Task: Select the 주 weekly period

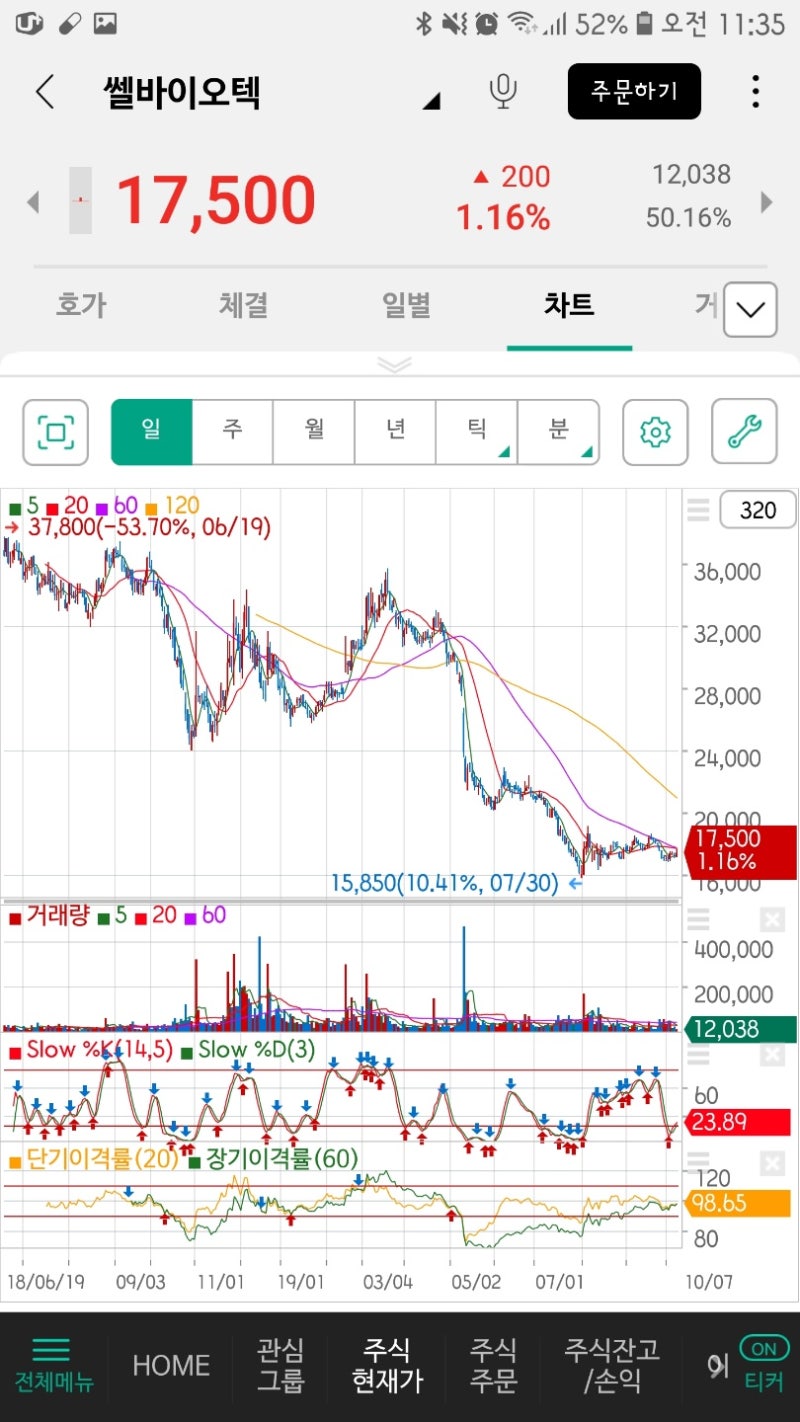Action: 232,432
